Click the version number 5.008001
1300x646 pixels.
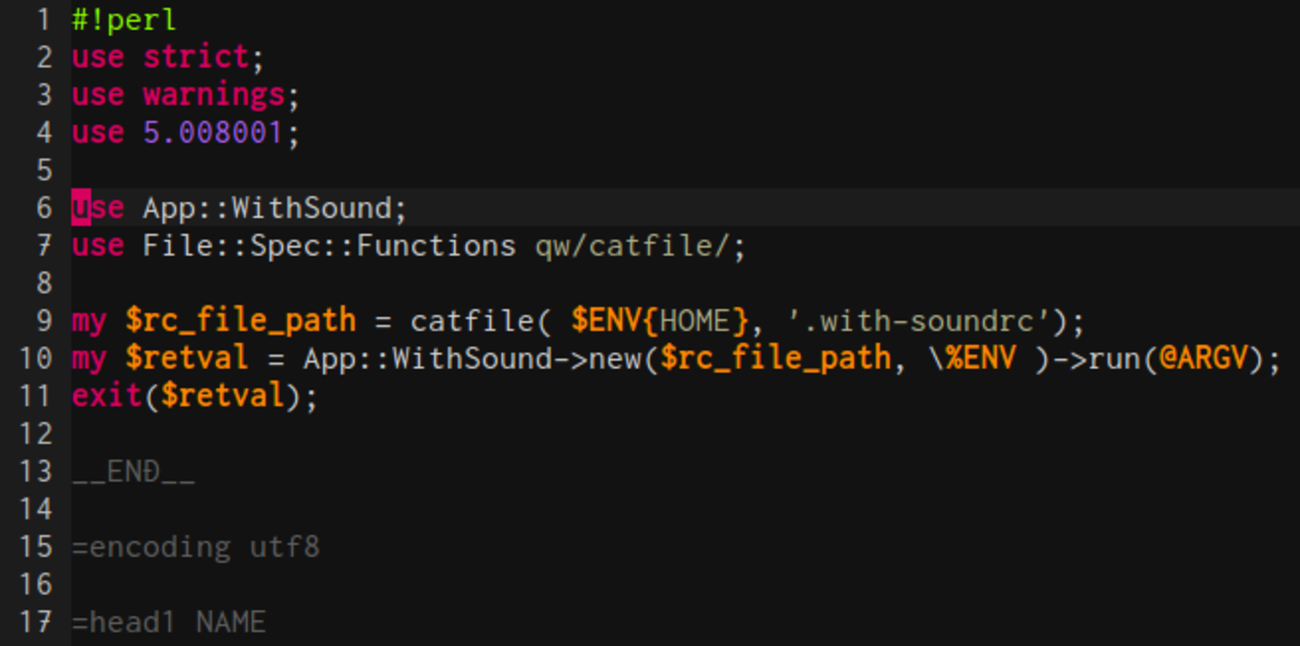[213, 133]
